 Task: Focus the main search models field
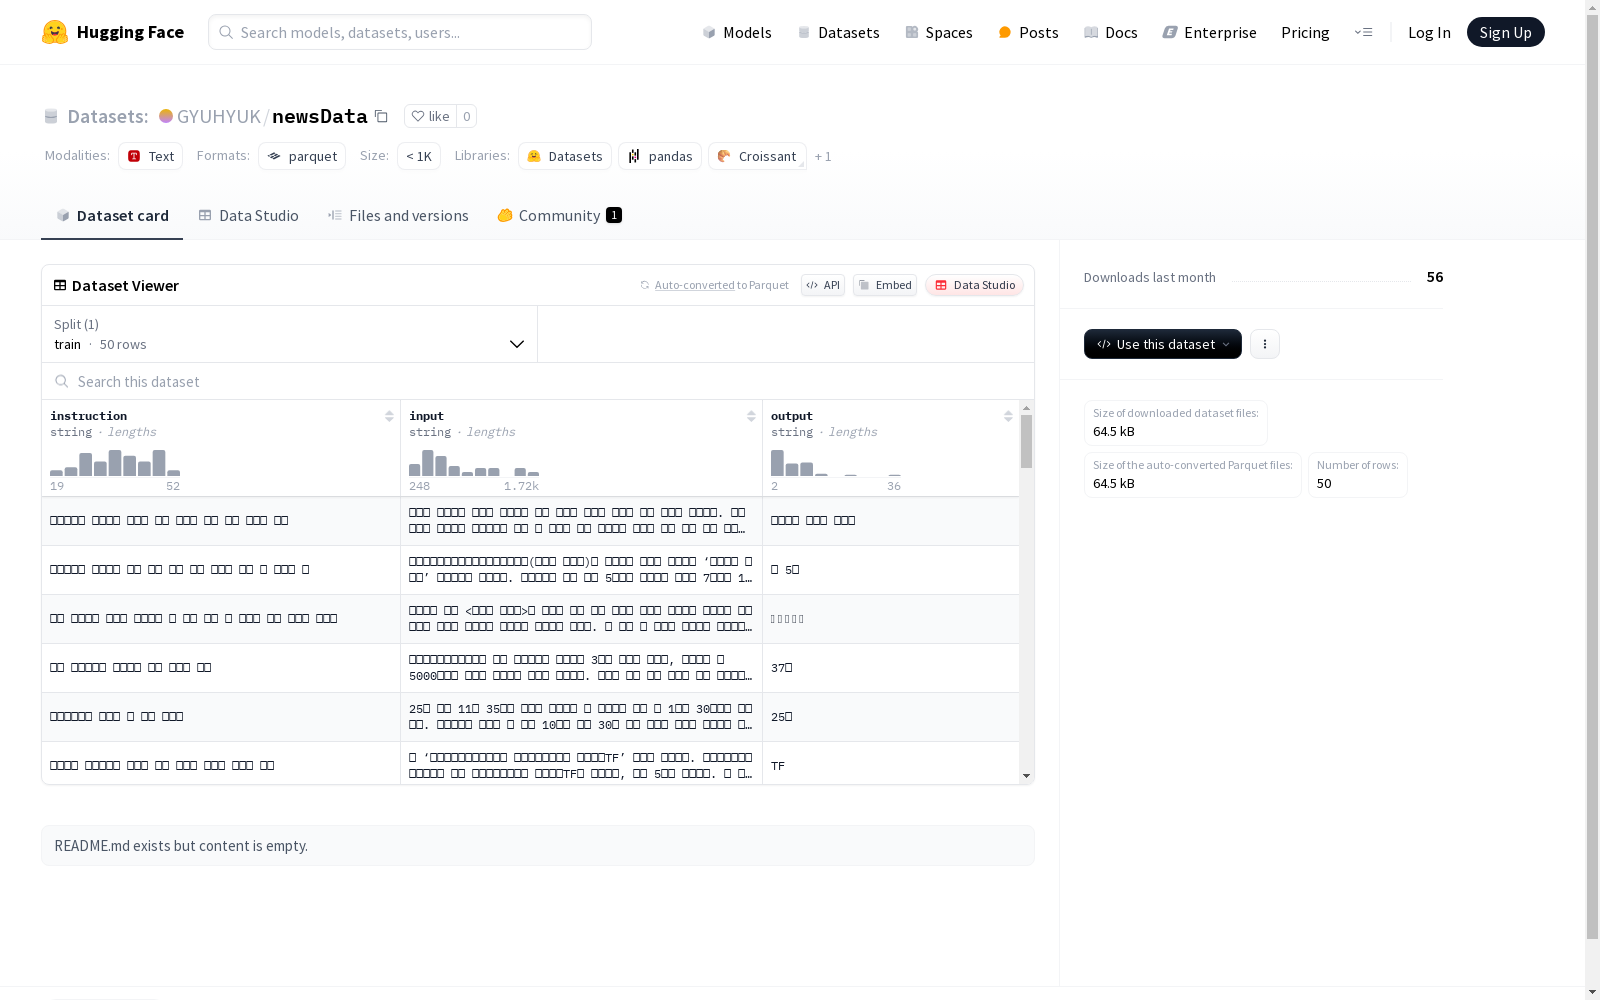pyautogui.click(x=400, y=32)
